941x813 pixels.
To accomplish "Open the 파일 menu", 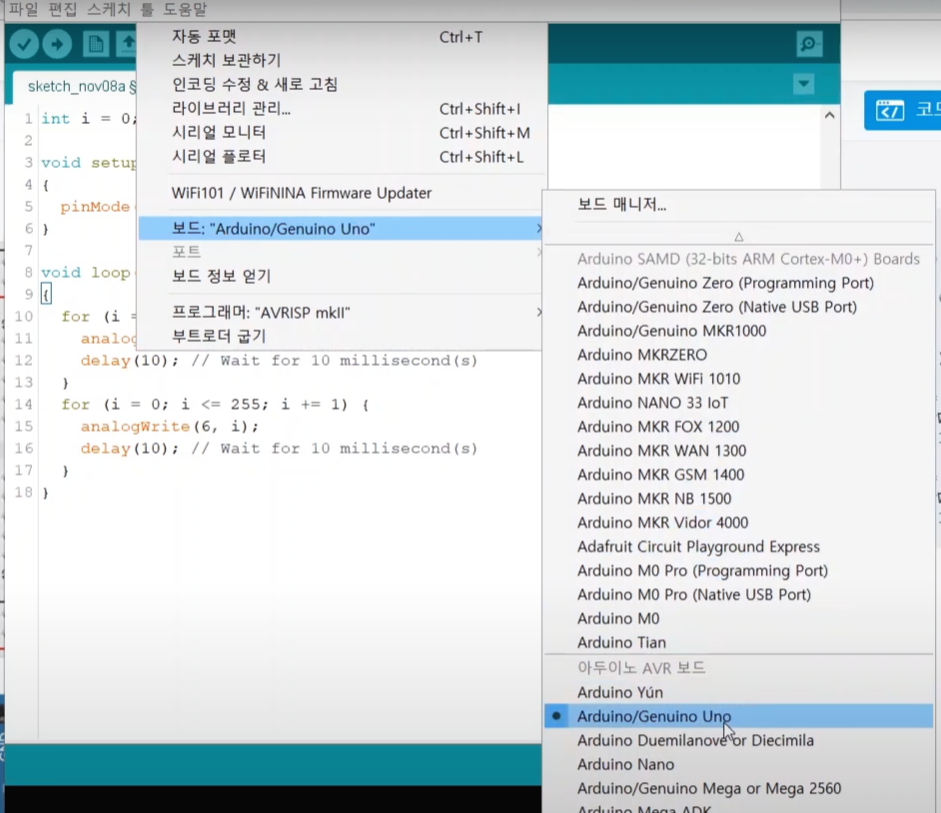I will point(23,9).
